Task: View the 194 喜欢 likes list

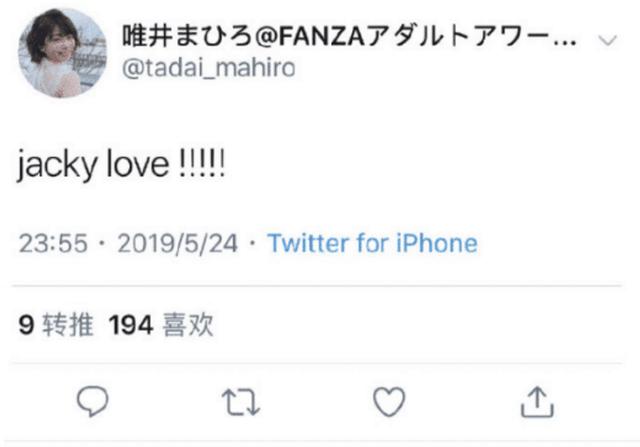Action: (x=161, y=324)
